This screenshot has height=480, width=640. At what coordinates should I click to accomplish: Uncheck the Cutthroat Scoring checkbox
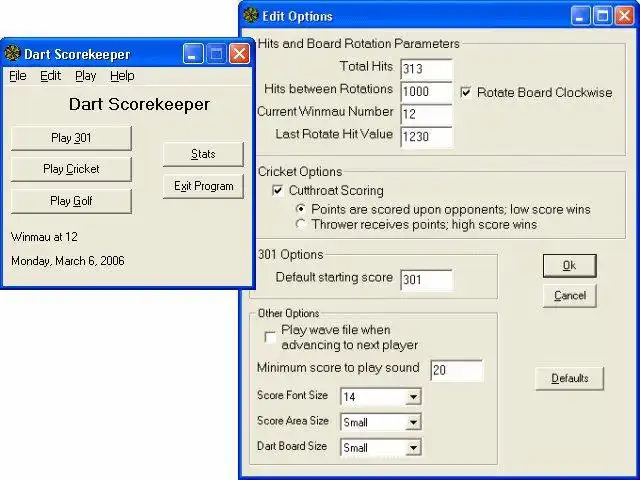(278, 190)
